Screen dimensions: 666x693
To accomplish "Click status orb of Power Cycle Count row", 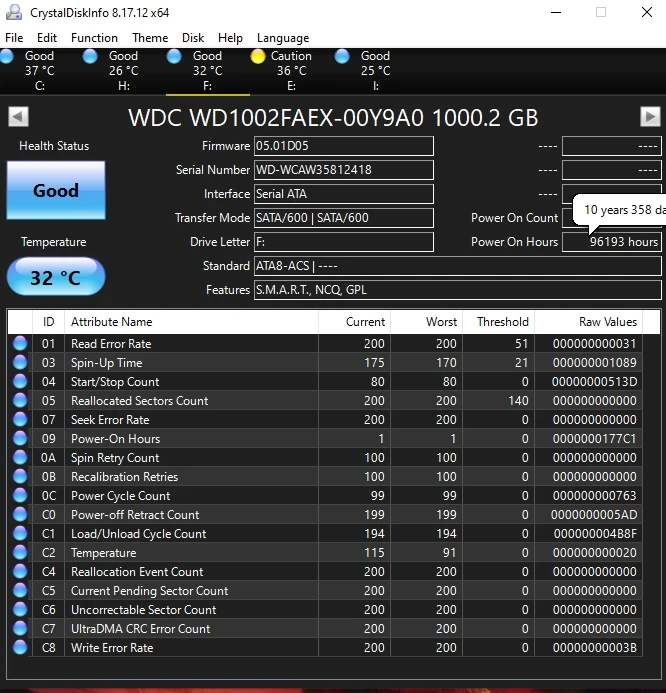I will 20,495.
